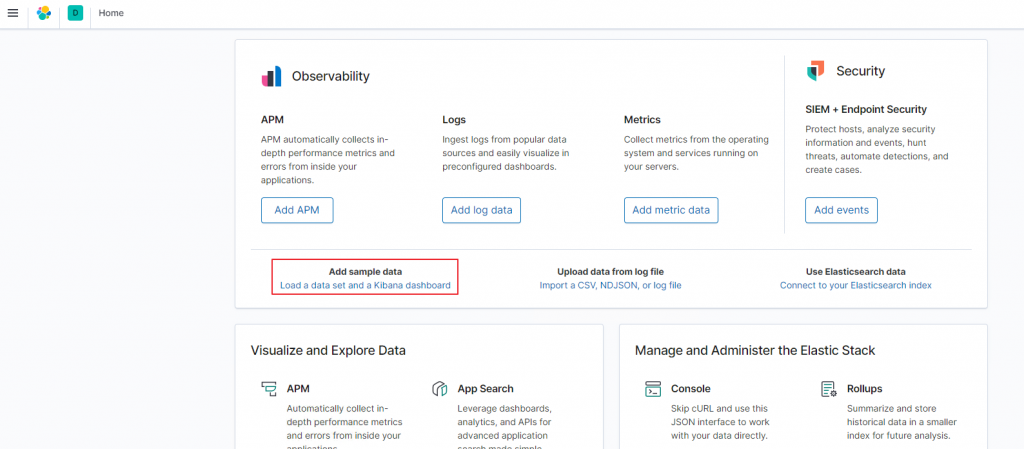Click the APM icon under Visualize

(268, 389)
